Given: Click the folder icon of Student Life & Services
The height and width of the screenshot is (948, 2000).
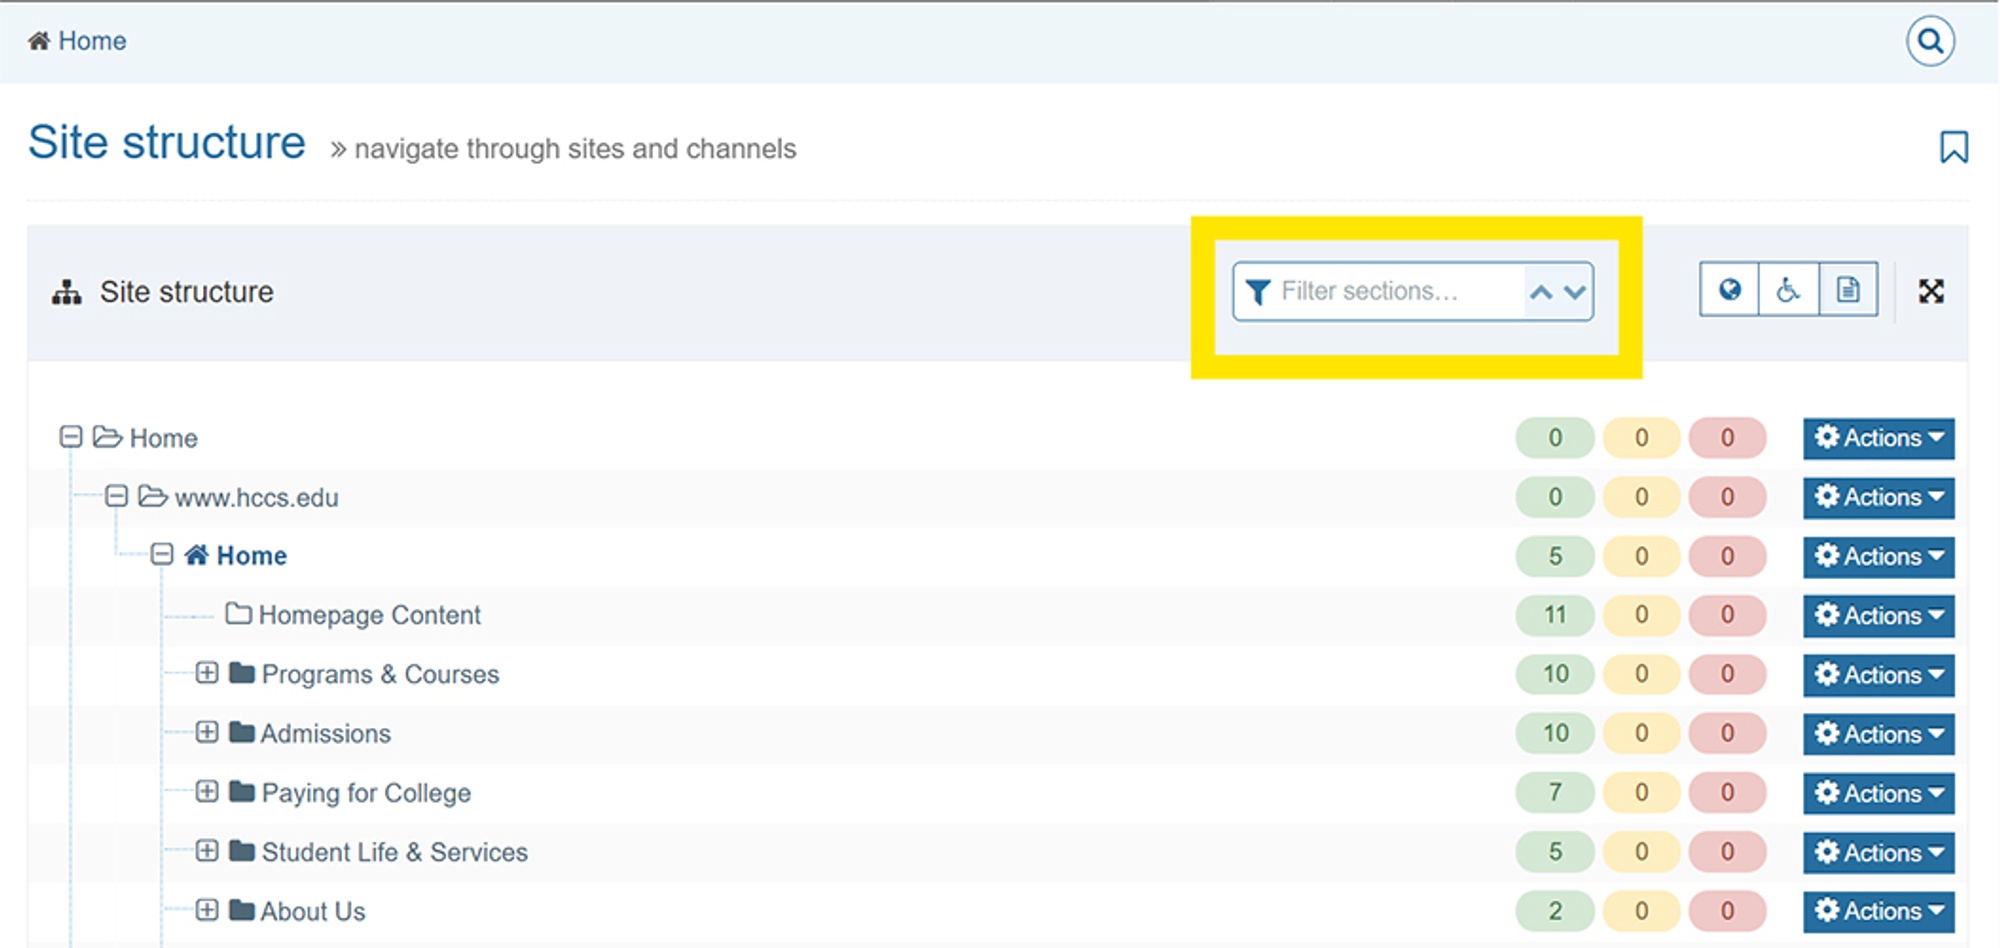Looking at the screenshot, I should click(x=242, y=851).
